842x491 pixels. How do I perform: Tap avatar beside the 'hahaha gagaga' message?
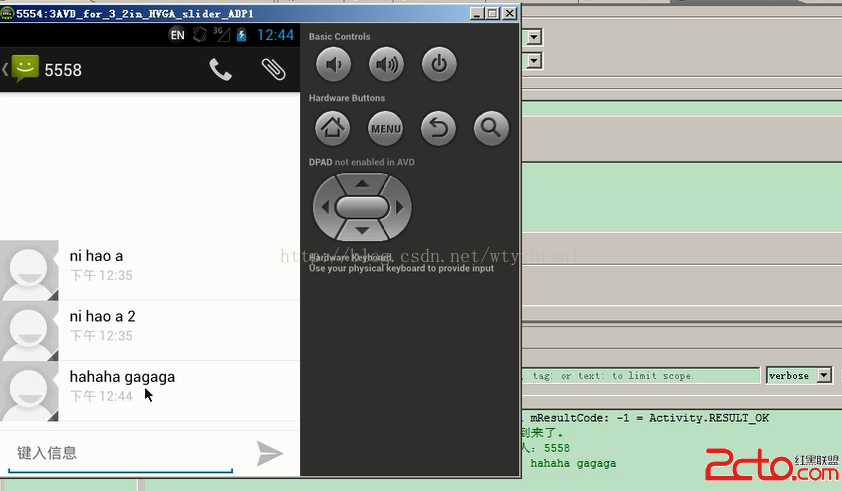click(x=29, y=391)
